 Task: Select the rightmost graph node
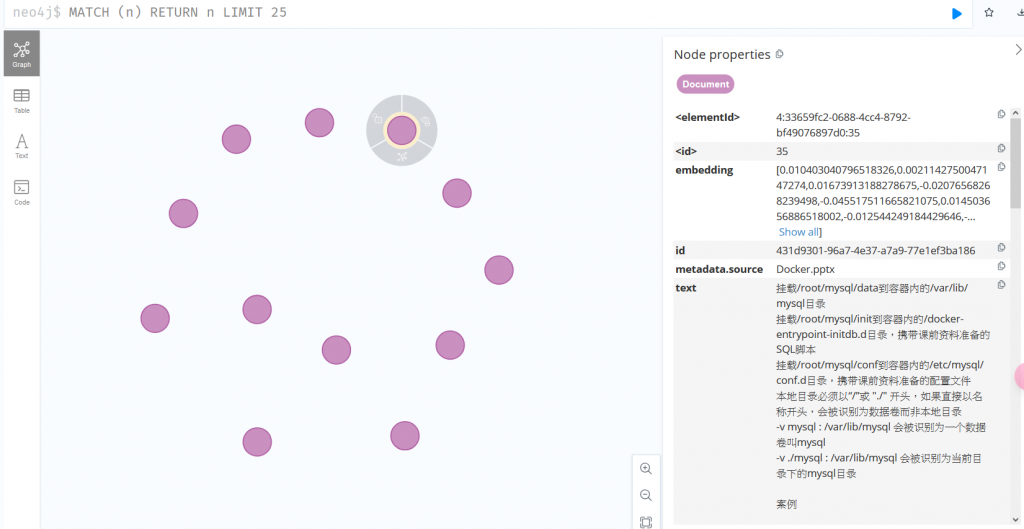coord(499,270)
